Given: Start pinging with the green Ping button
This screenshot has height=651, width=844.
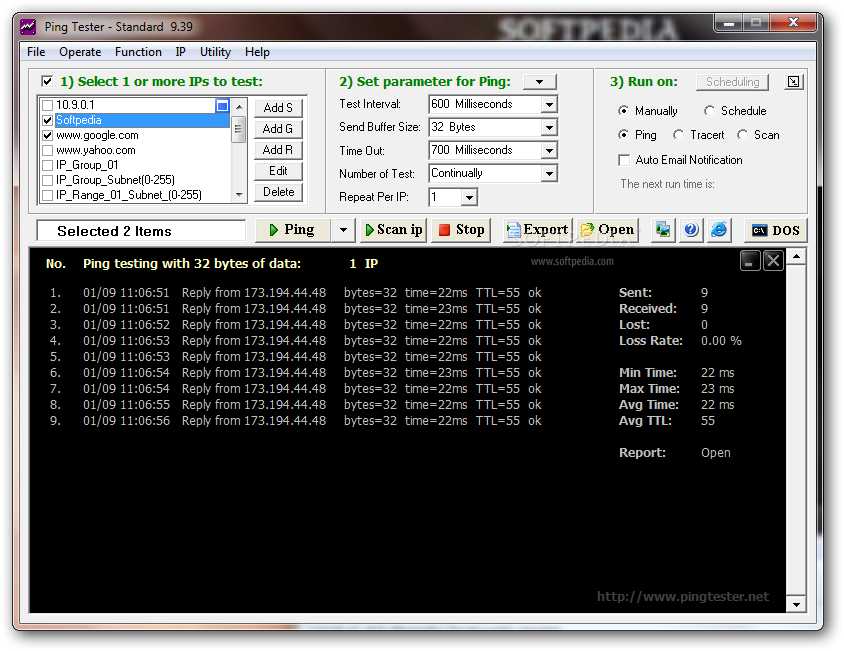Looking at the screenshot, I should pos(292,230).
